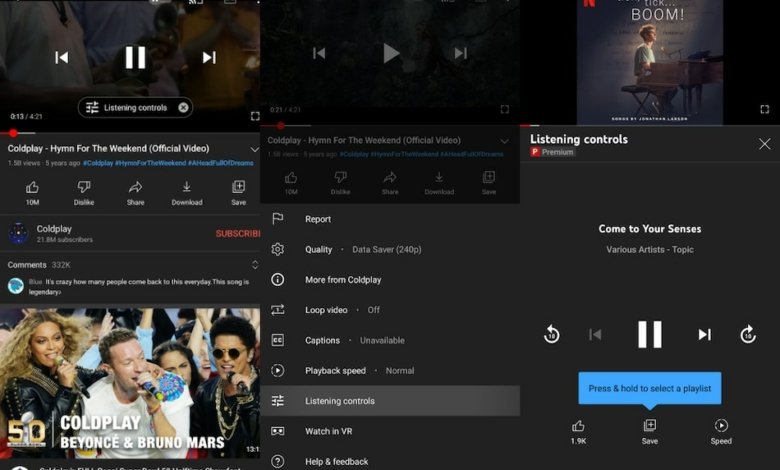
Task: Skip to next track in Listening controls
Action: click(704, 334)
